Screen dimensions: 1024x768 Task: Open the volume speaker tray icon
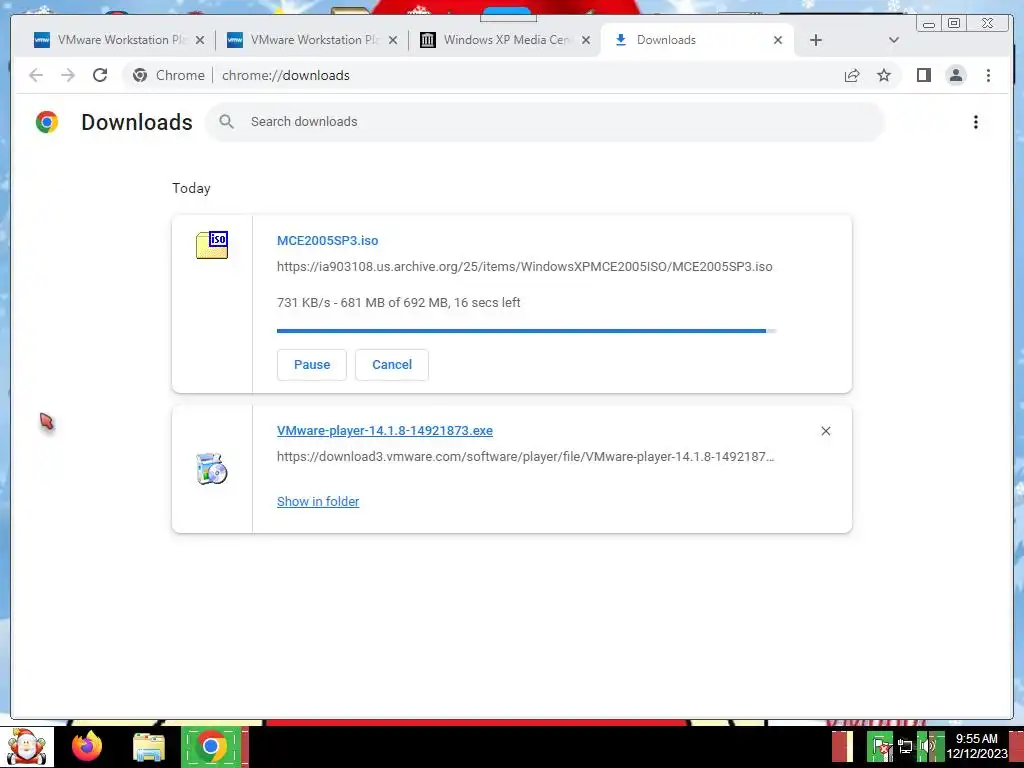(929, 746)
